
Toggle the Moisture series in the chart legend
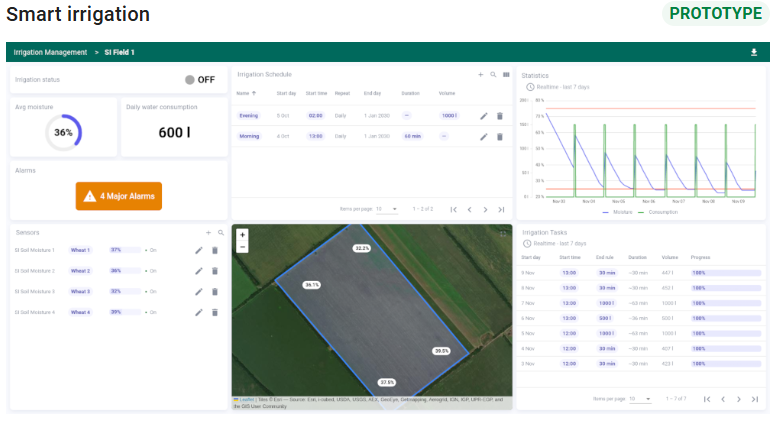[618, 212]
